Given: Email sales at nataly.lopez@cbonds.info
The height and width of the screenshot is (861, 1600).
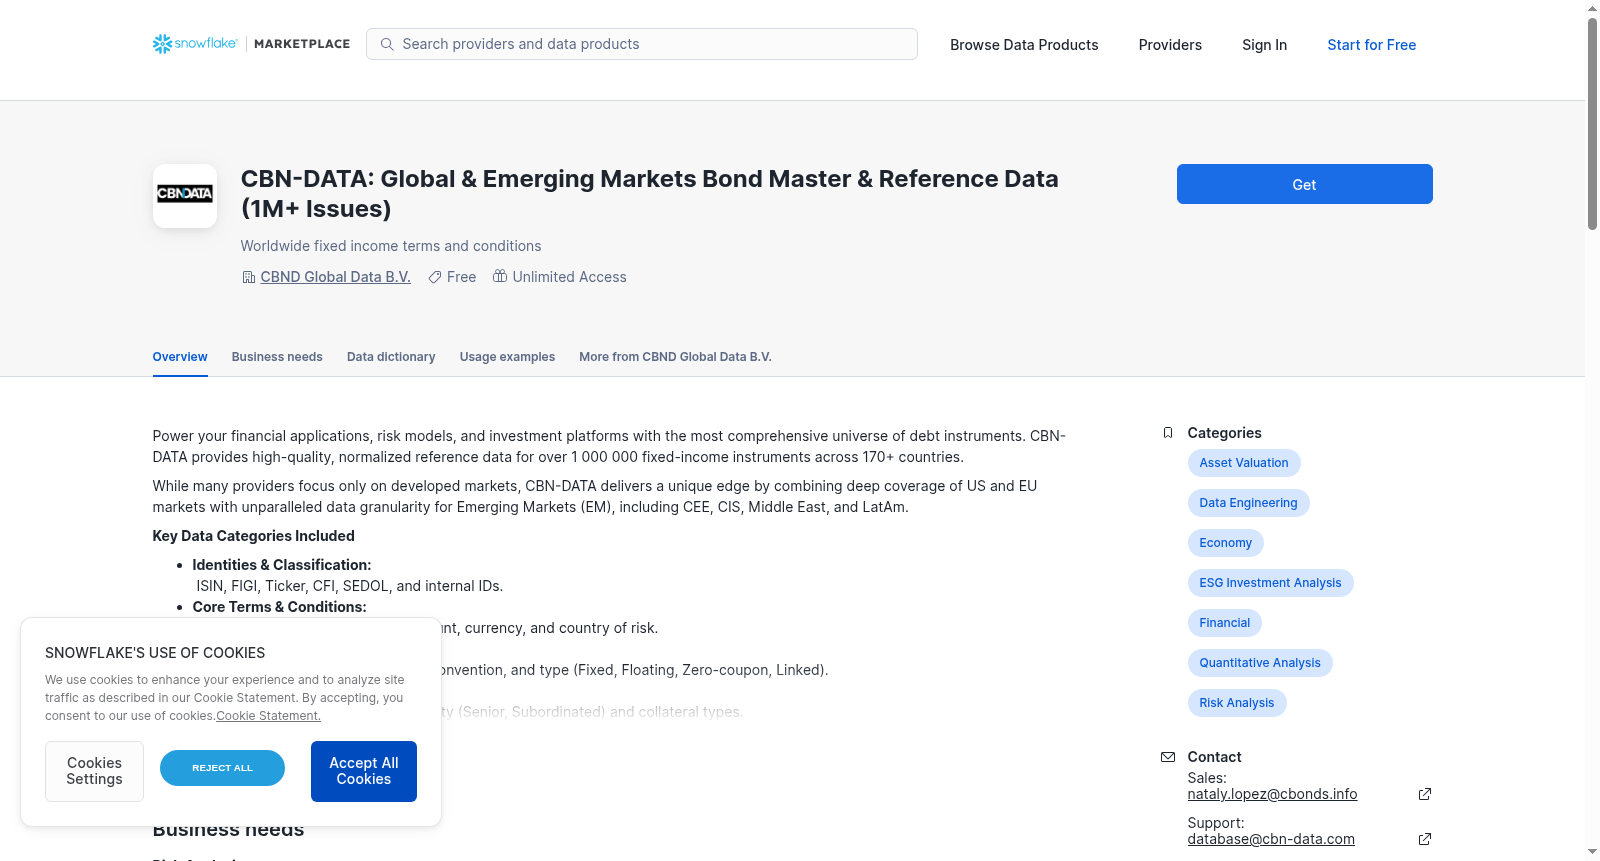Looking at the screenshot, I should 1272,794.
